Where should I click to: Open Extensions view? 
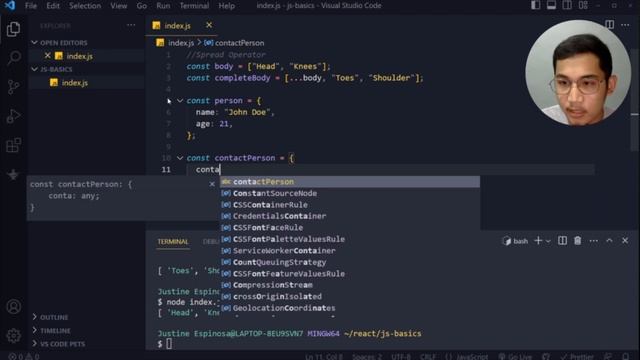coord(13,145)
